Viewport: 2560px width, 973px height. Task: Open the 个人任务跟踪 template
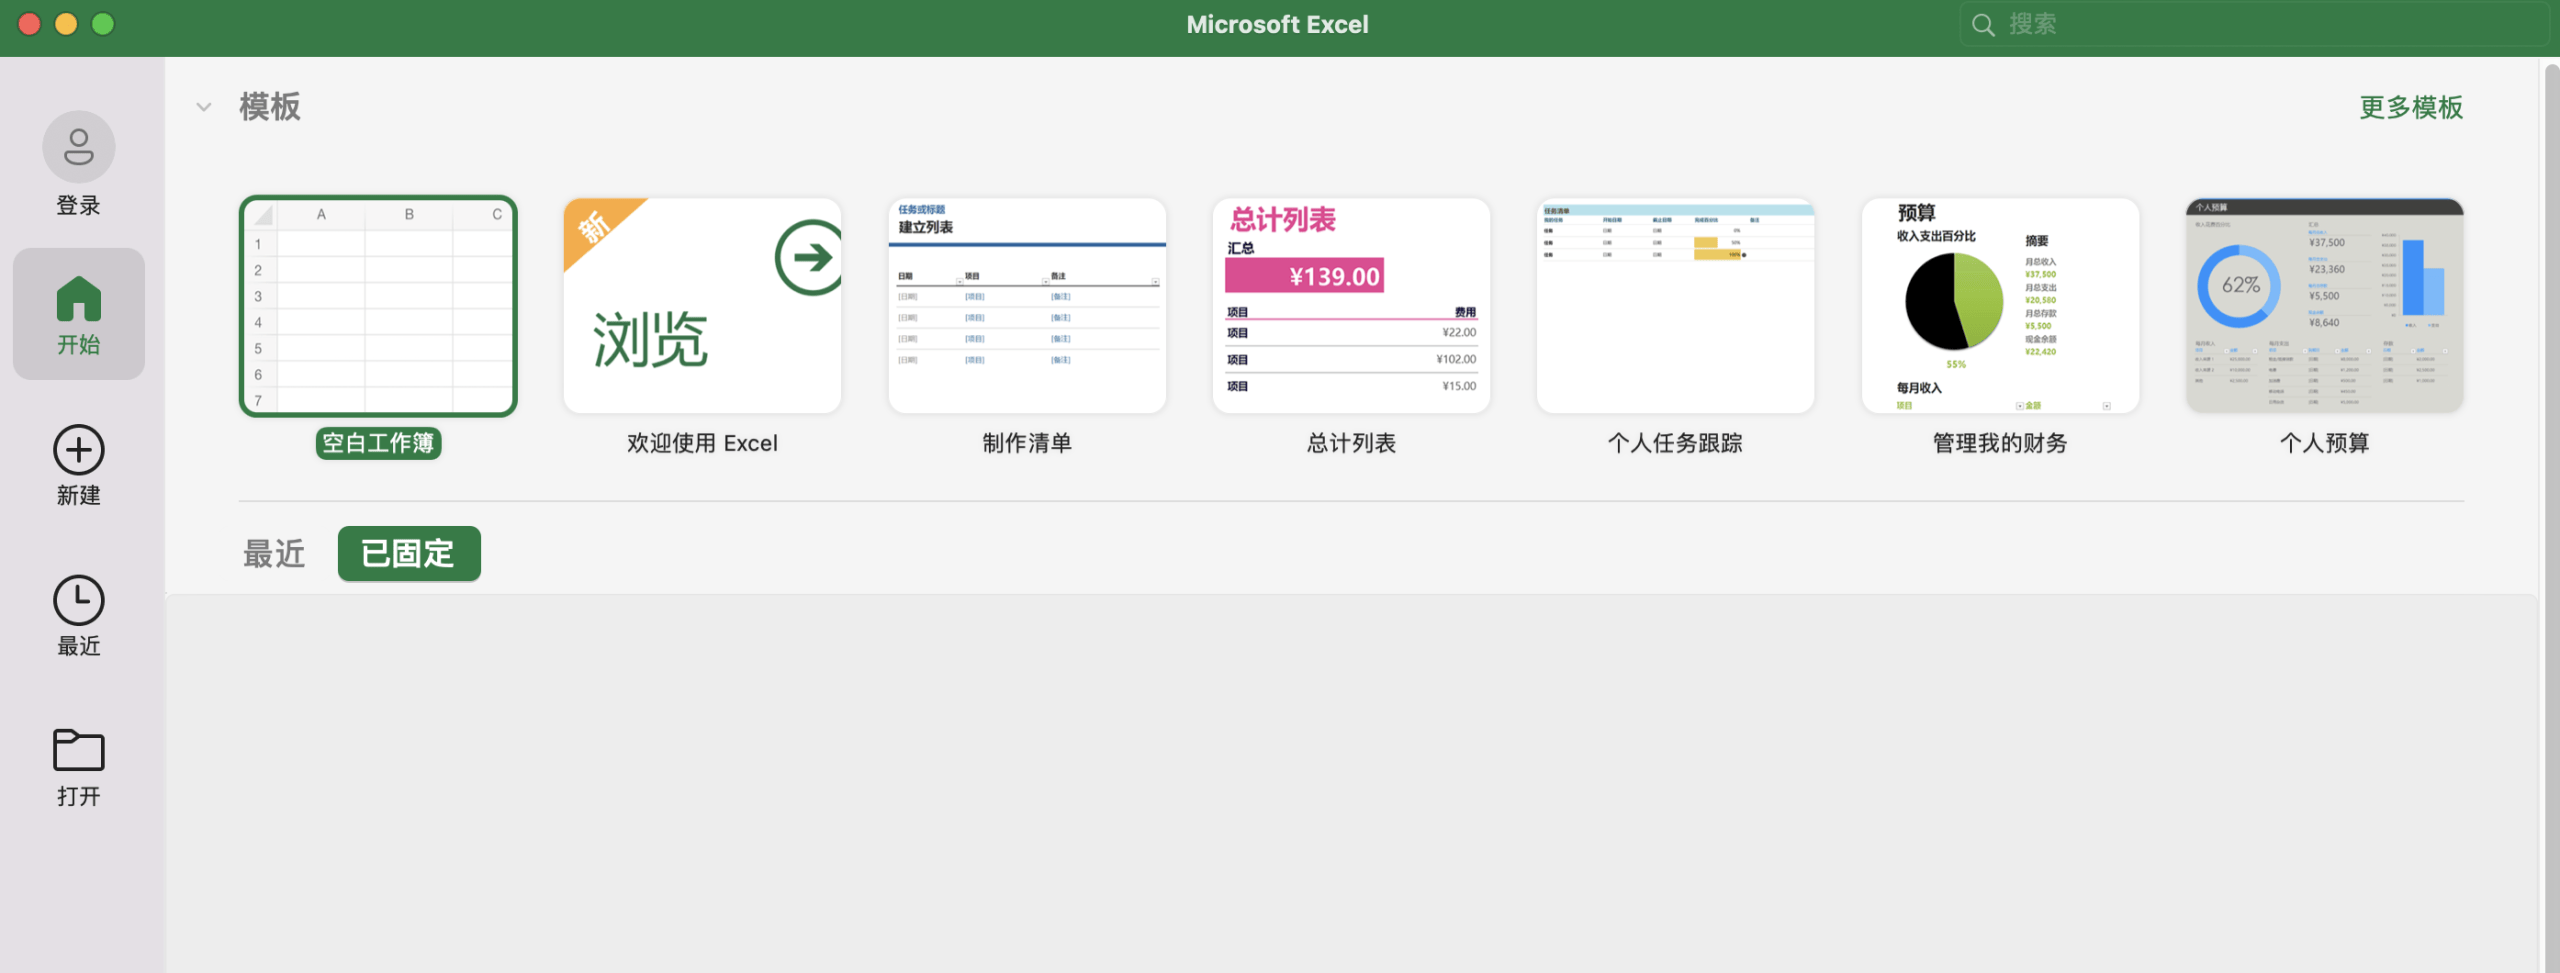click(1675, 306)
